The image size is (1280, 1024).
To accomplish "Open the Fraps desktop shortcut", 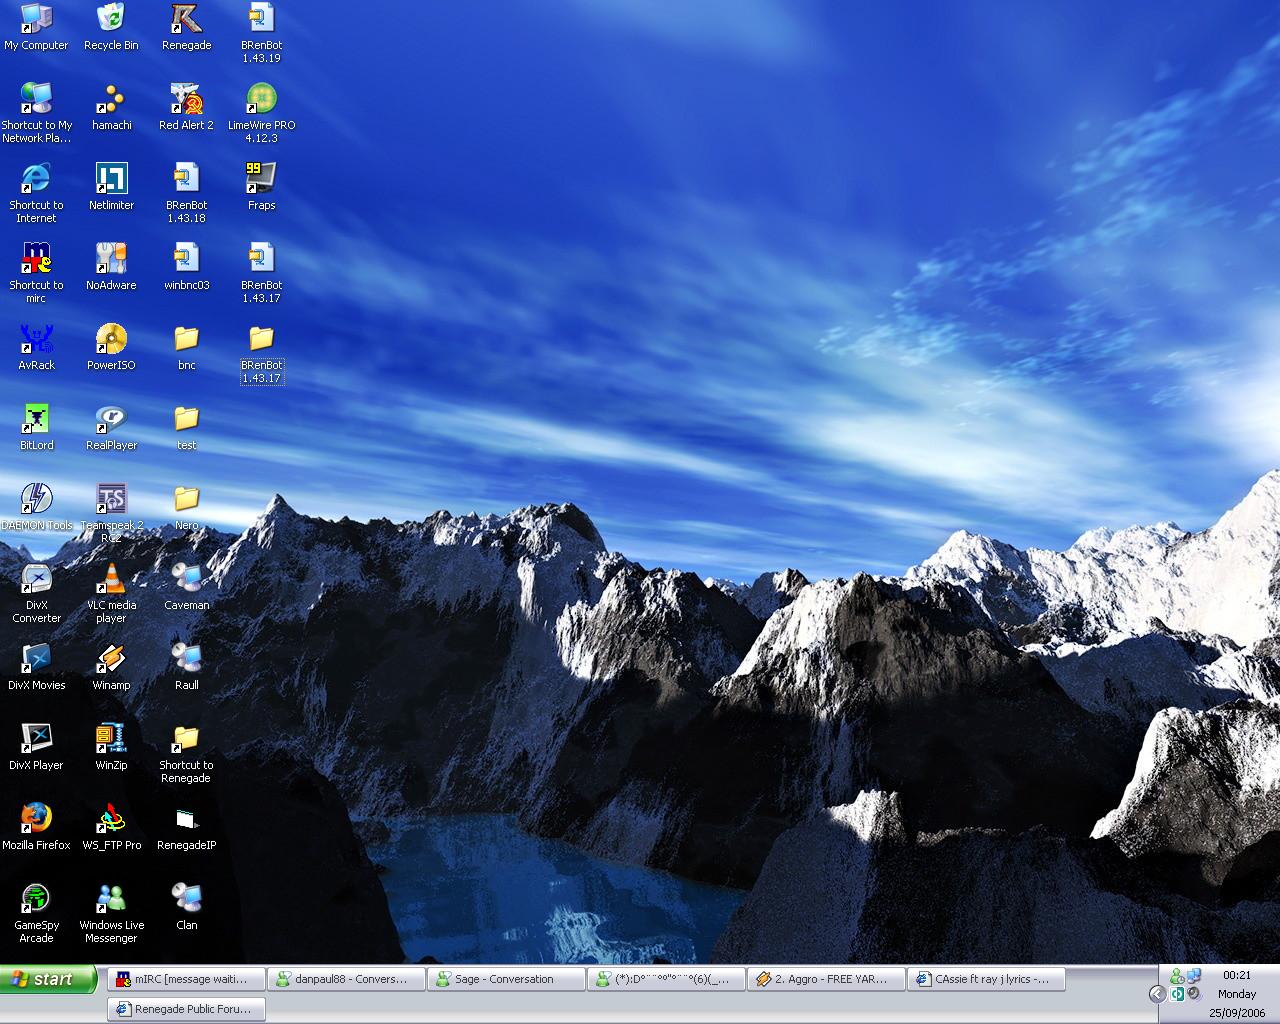I will pos(261,179).
